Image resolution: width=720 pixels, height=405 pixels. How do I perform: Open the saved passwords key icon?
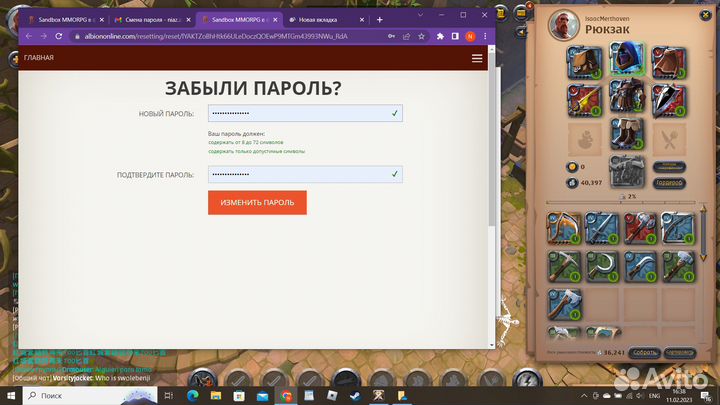click(x=392, y=36)
